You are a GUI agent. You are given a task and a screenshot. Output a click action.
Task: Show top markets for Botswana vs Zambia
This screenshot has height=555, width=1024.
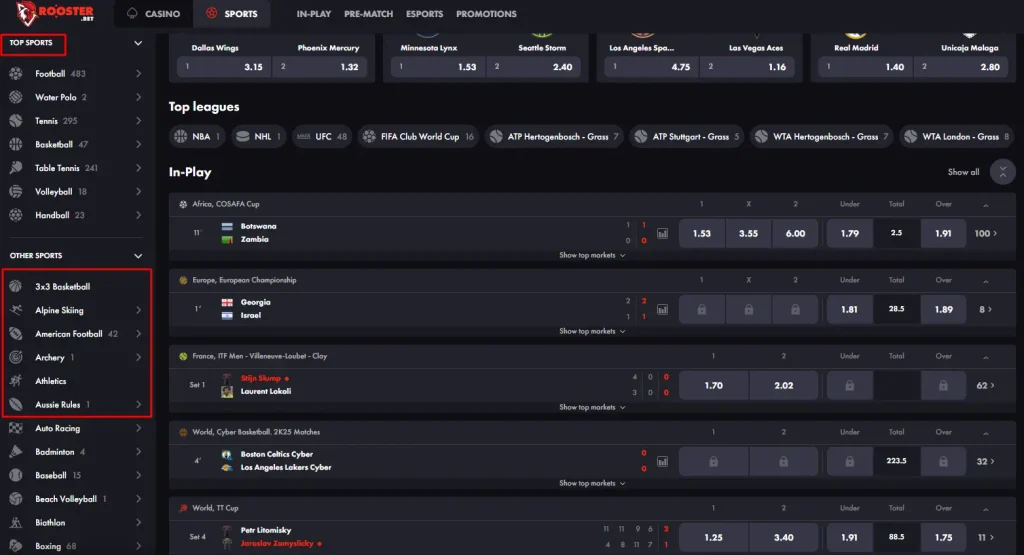(x=592, y=255)
